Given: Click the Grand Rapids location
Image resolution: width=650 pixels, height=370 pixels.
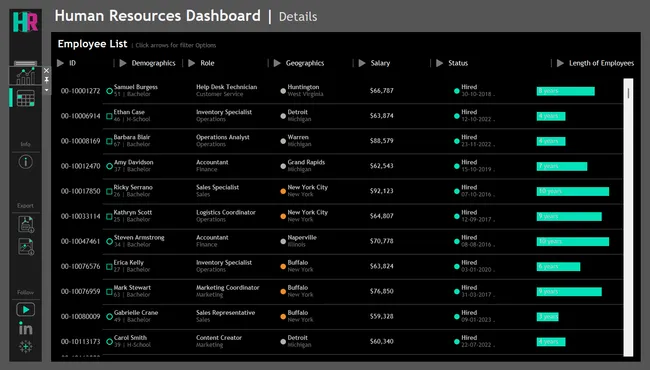Looking at the screenshot, I should point(306,162).
